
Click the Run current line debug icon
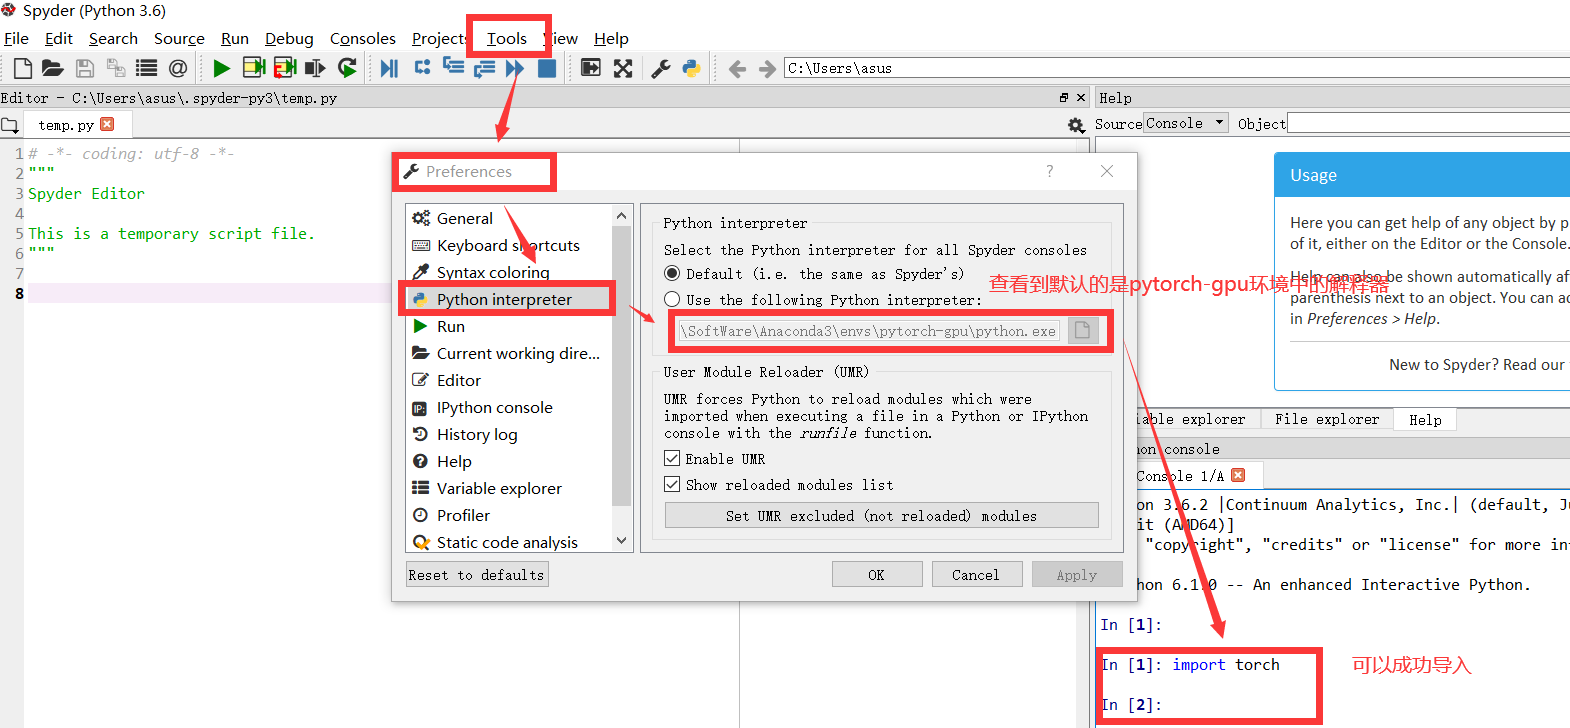click(x=422, y=67)
